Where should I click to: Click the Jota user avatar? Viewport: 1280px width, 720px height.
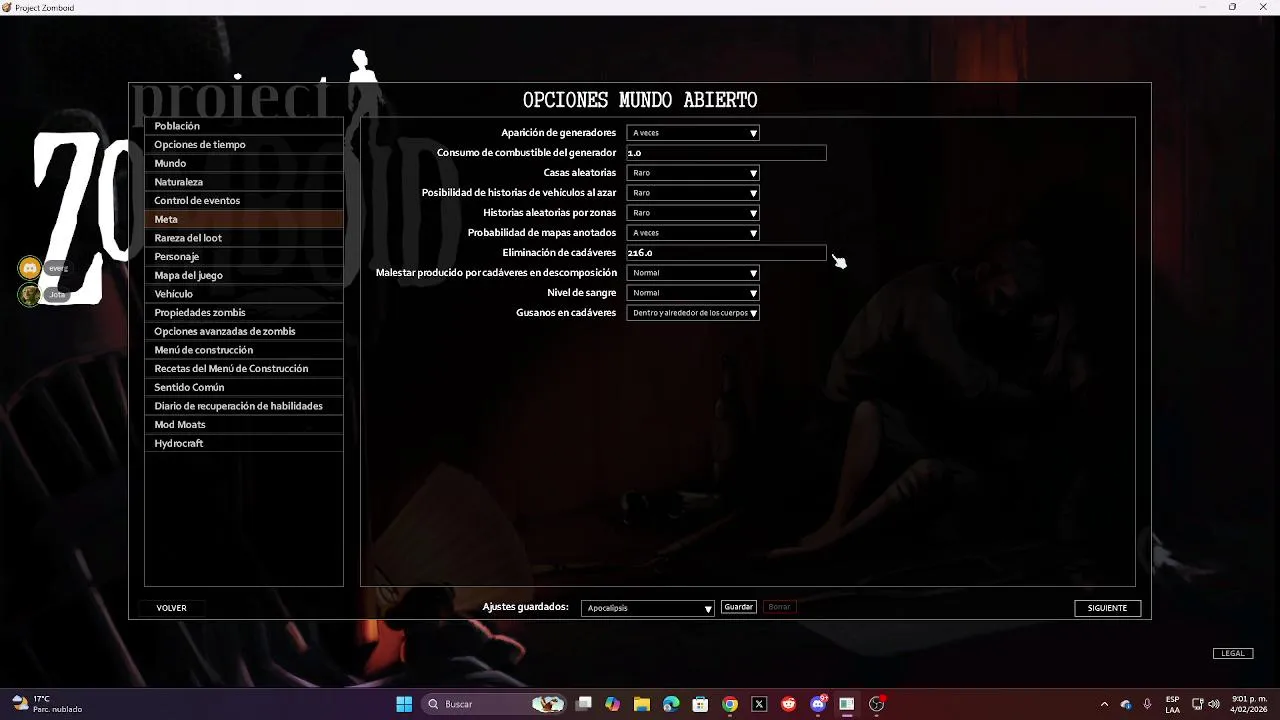[x=30, y=294]
